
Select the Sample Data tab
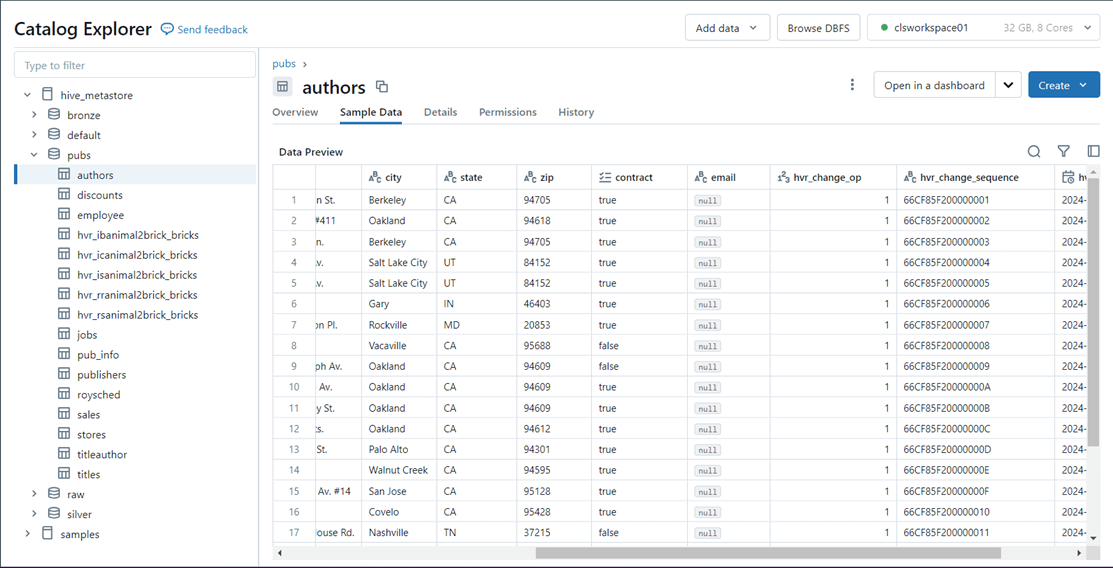pos(371,112)
